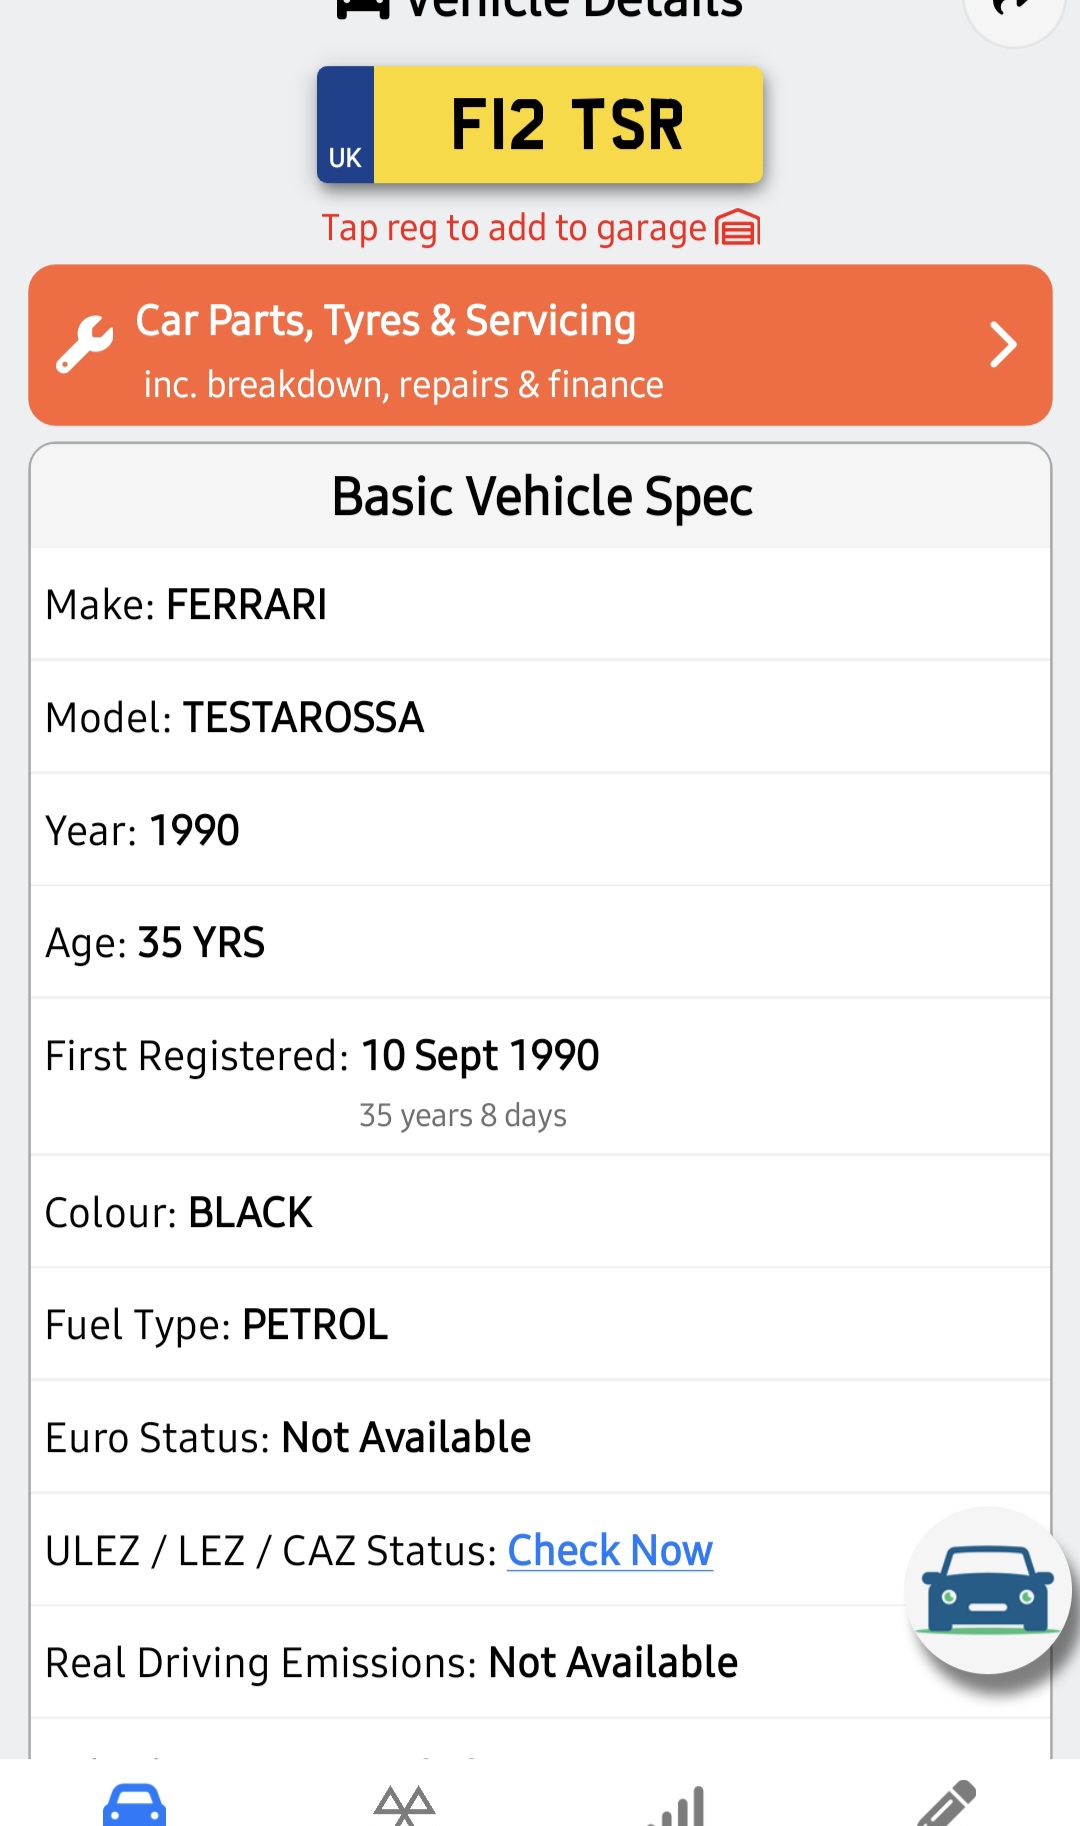Select the Make: FERRARI row
This screenshot has width=1080, height=1826.
point(540,605)
